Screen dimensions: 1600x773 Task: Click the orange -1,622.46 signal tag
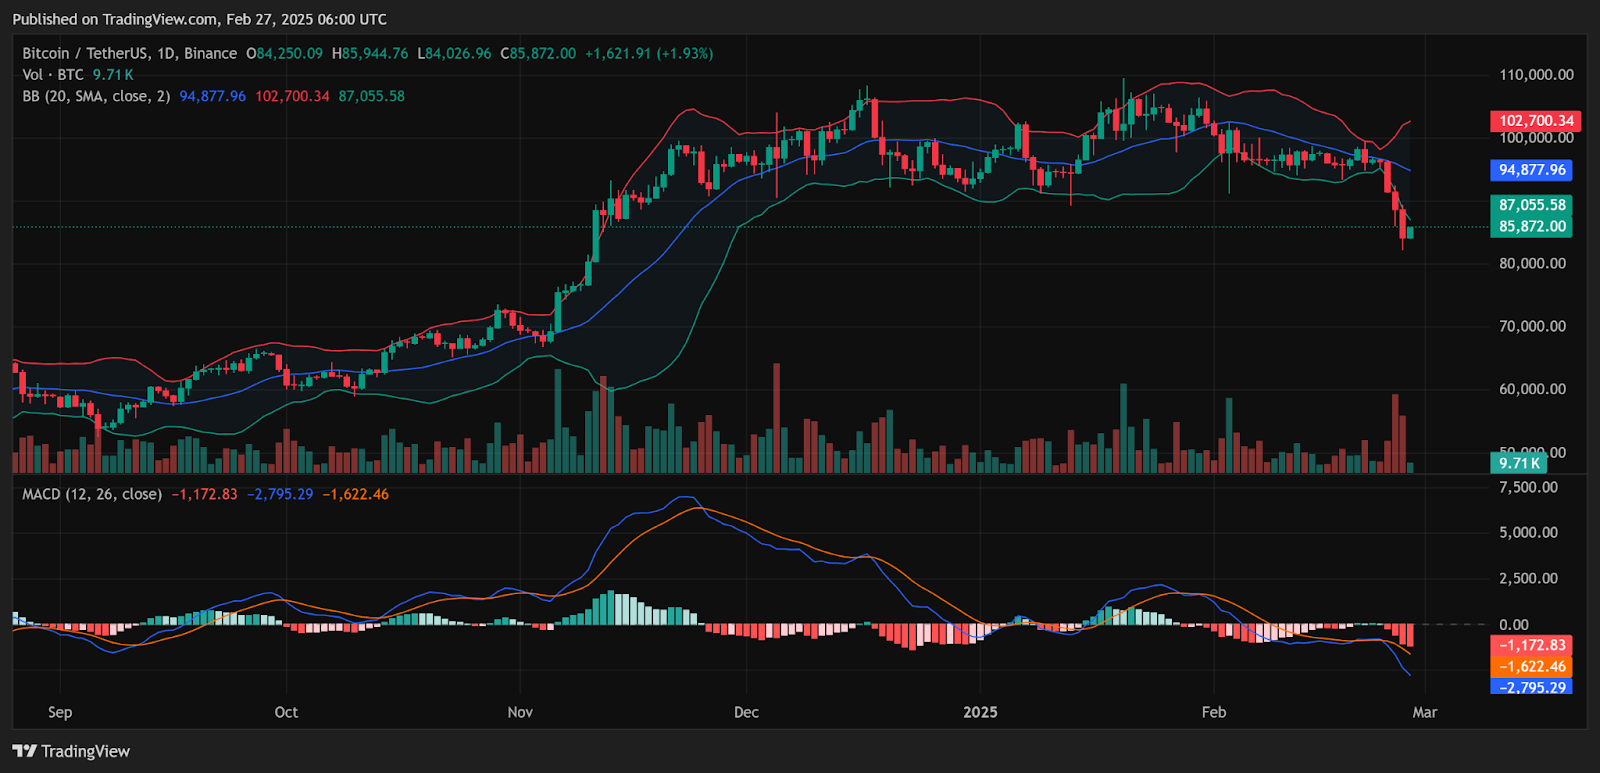(x=1531, y=667)
